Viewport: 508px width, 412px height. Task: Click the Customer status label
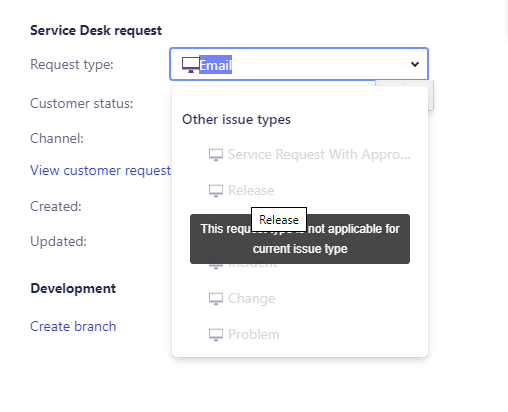pos(81,103)
